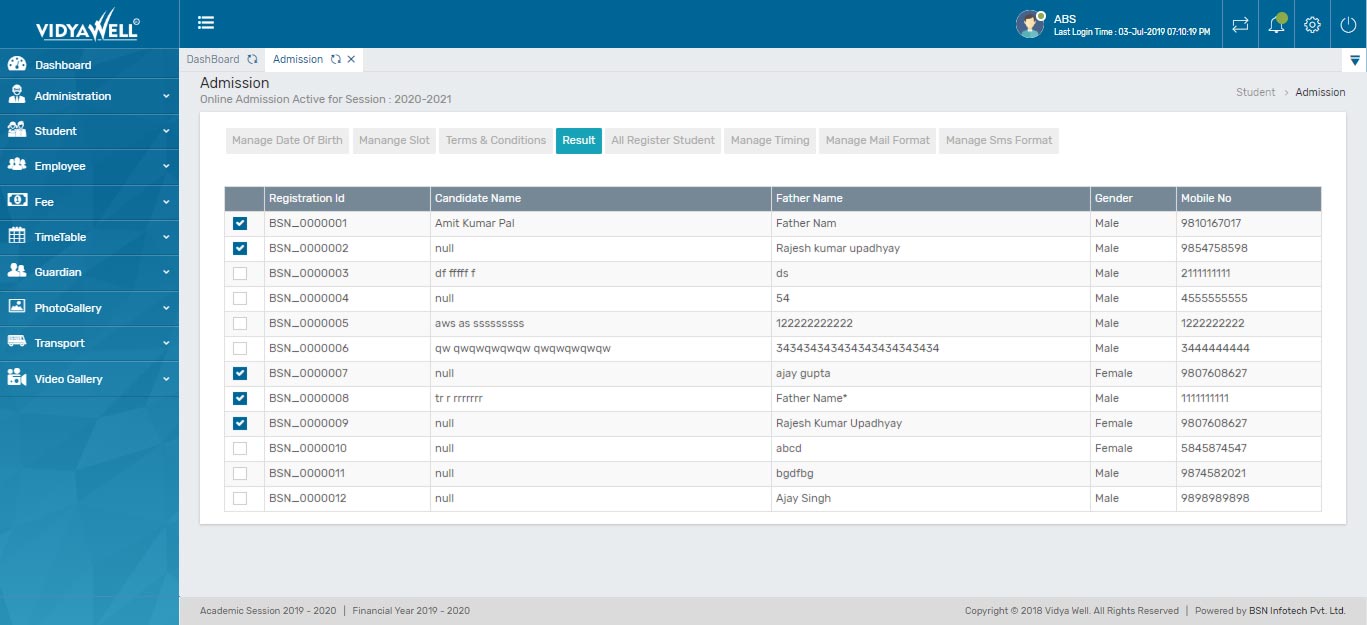Screen dimensions: 1367x625
Task: Click father name ajay gupta
Action: [803, 373]
